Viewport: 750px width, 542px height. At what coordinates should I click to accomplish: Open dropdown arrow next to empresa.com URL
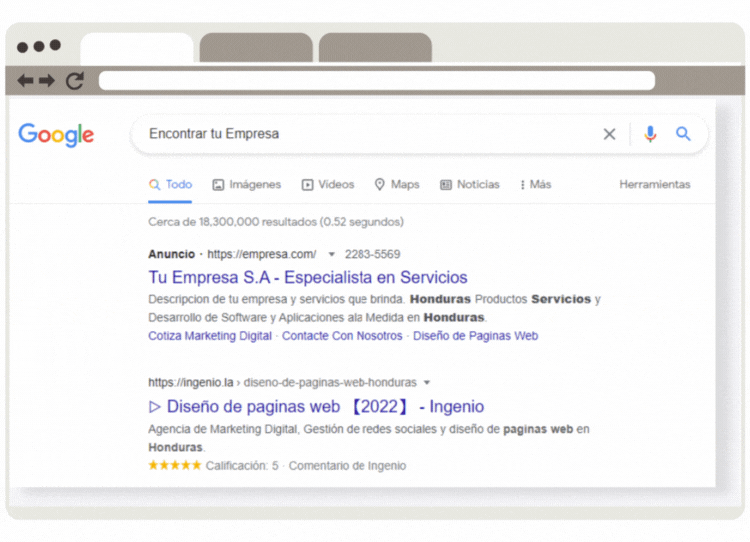tap(331, 254)
